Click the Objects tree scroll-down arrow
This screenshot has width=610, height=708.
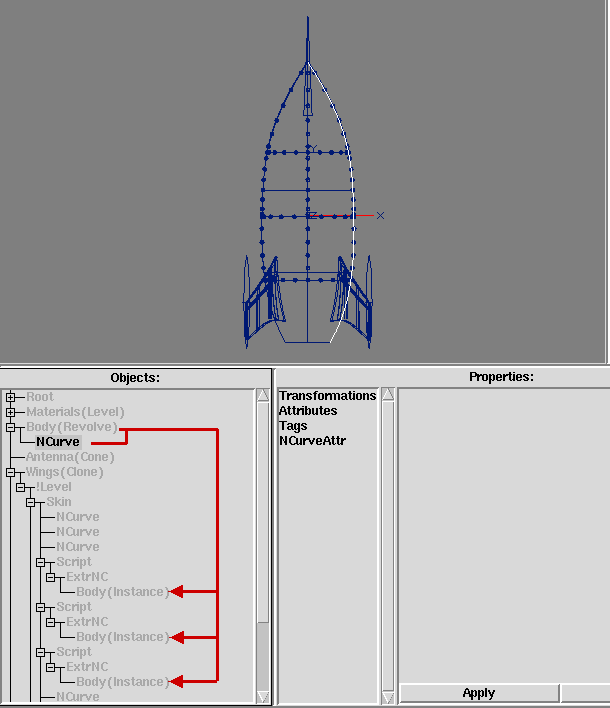(263, 697)
